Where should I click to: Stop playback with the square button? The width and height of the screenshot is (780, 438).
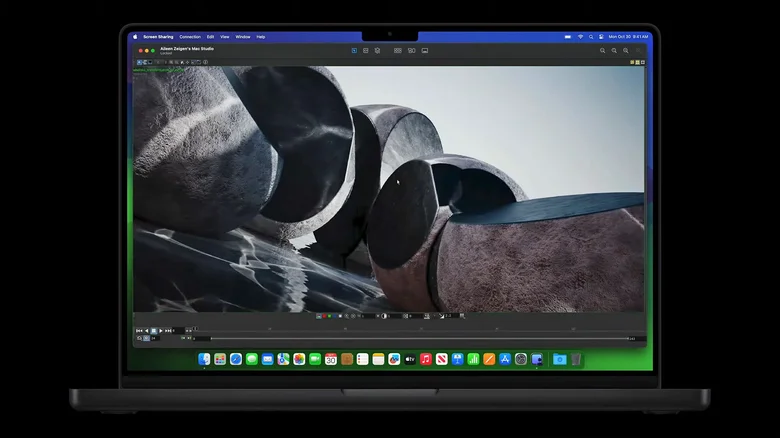pos(154,330)
